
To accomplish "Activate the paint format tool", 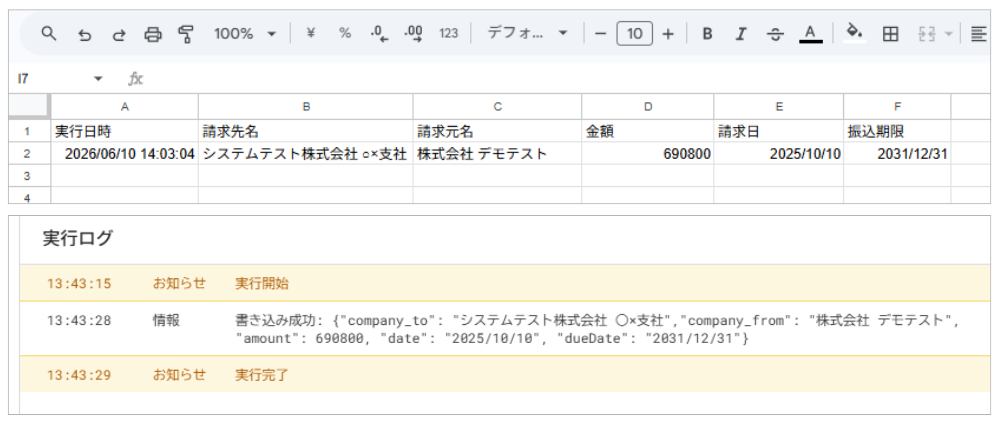I will (x=186, y=34).
